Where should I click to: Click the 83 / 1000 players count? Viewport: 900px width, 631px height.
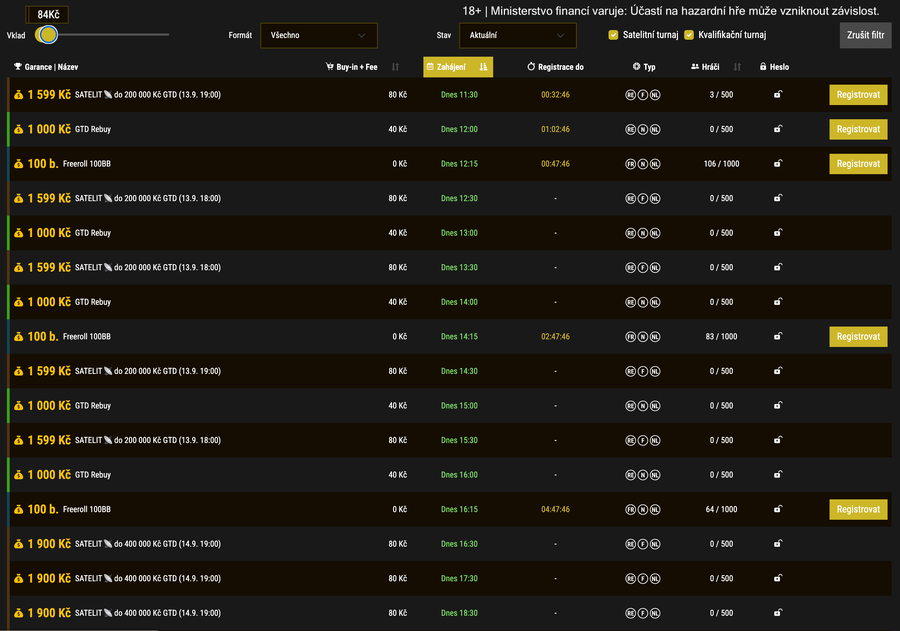coord(721,336)
